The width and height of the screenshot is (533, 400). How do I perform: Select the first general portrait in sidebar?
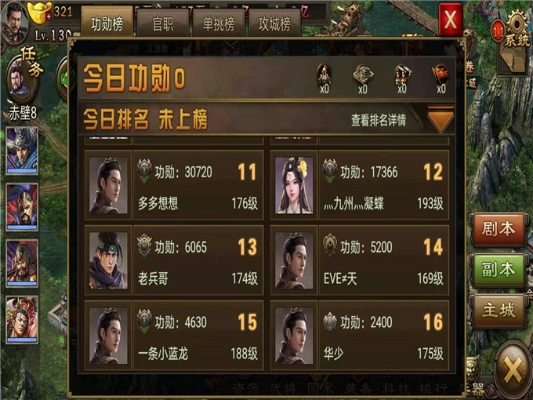tap(22, 151)
